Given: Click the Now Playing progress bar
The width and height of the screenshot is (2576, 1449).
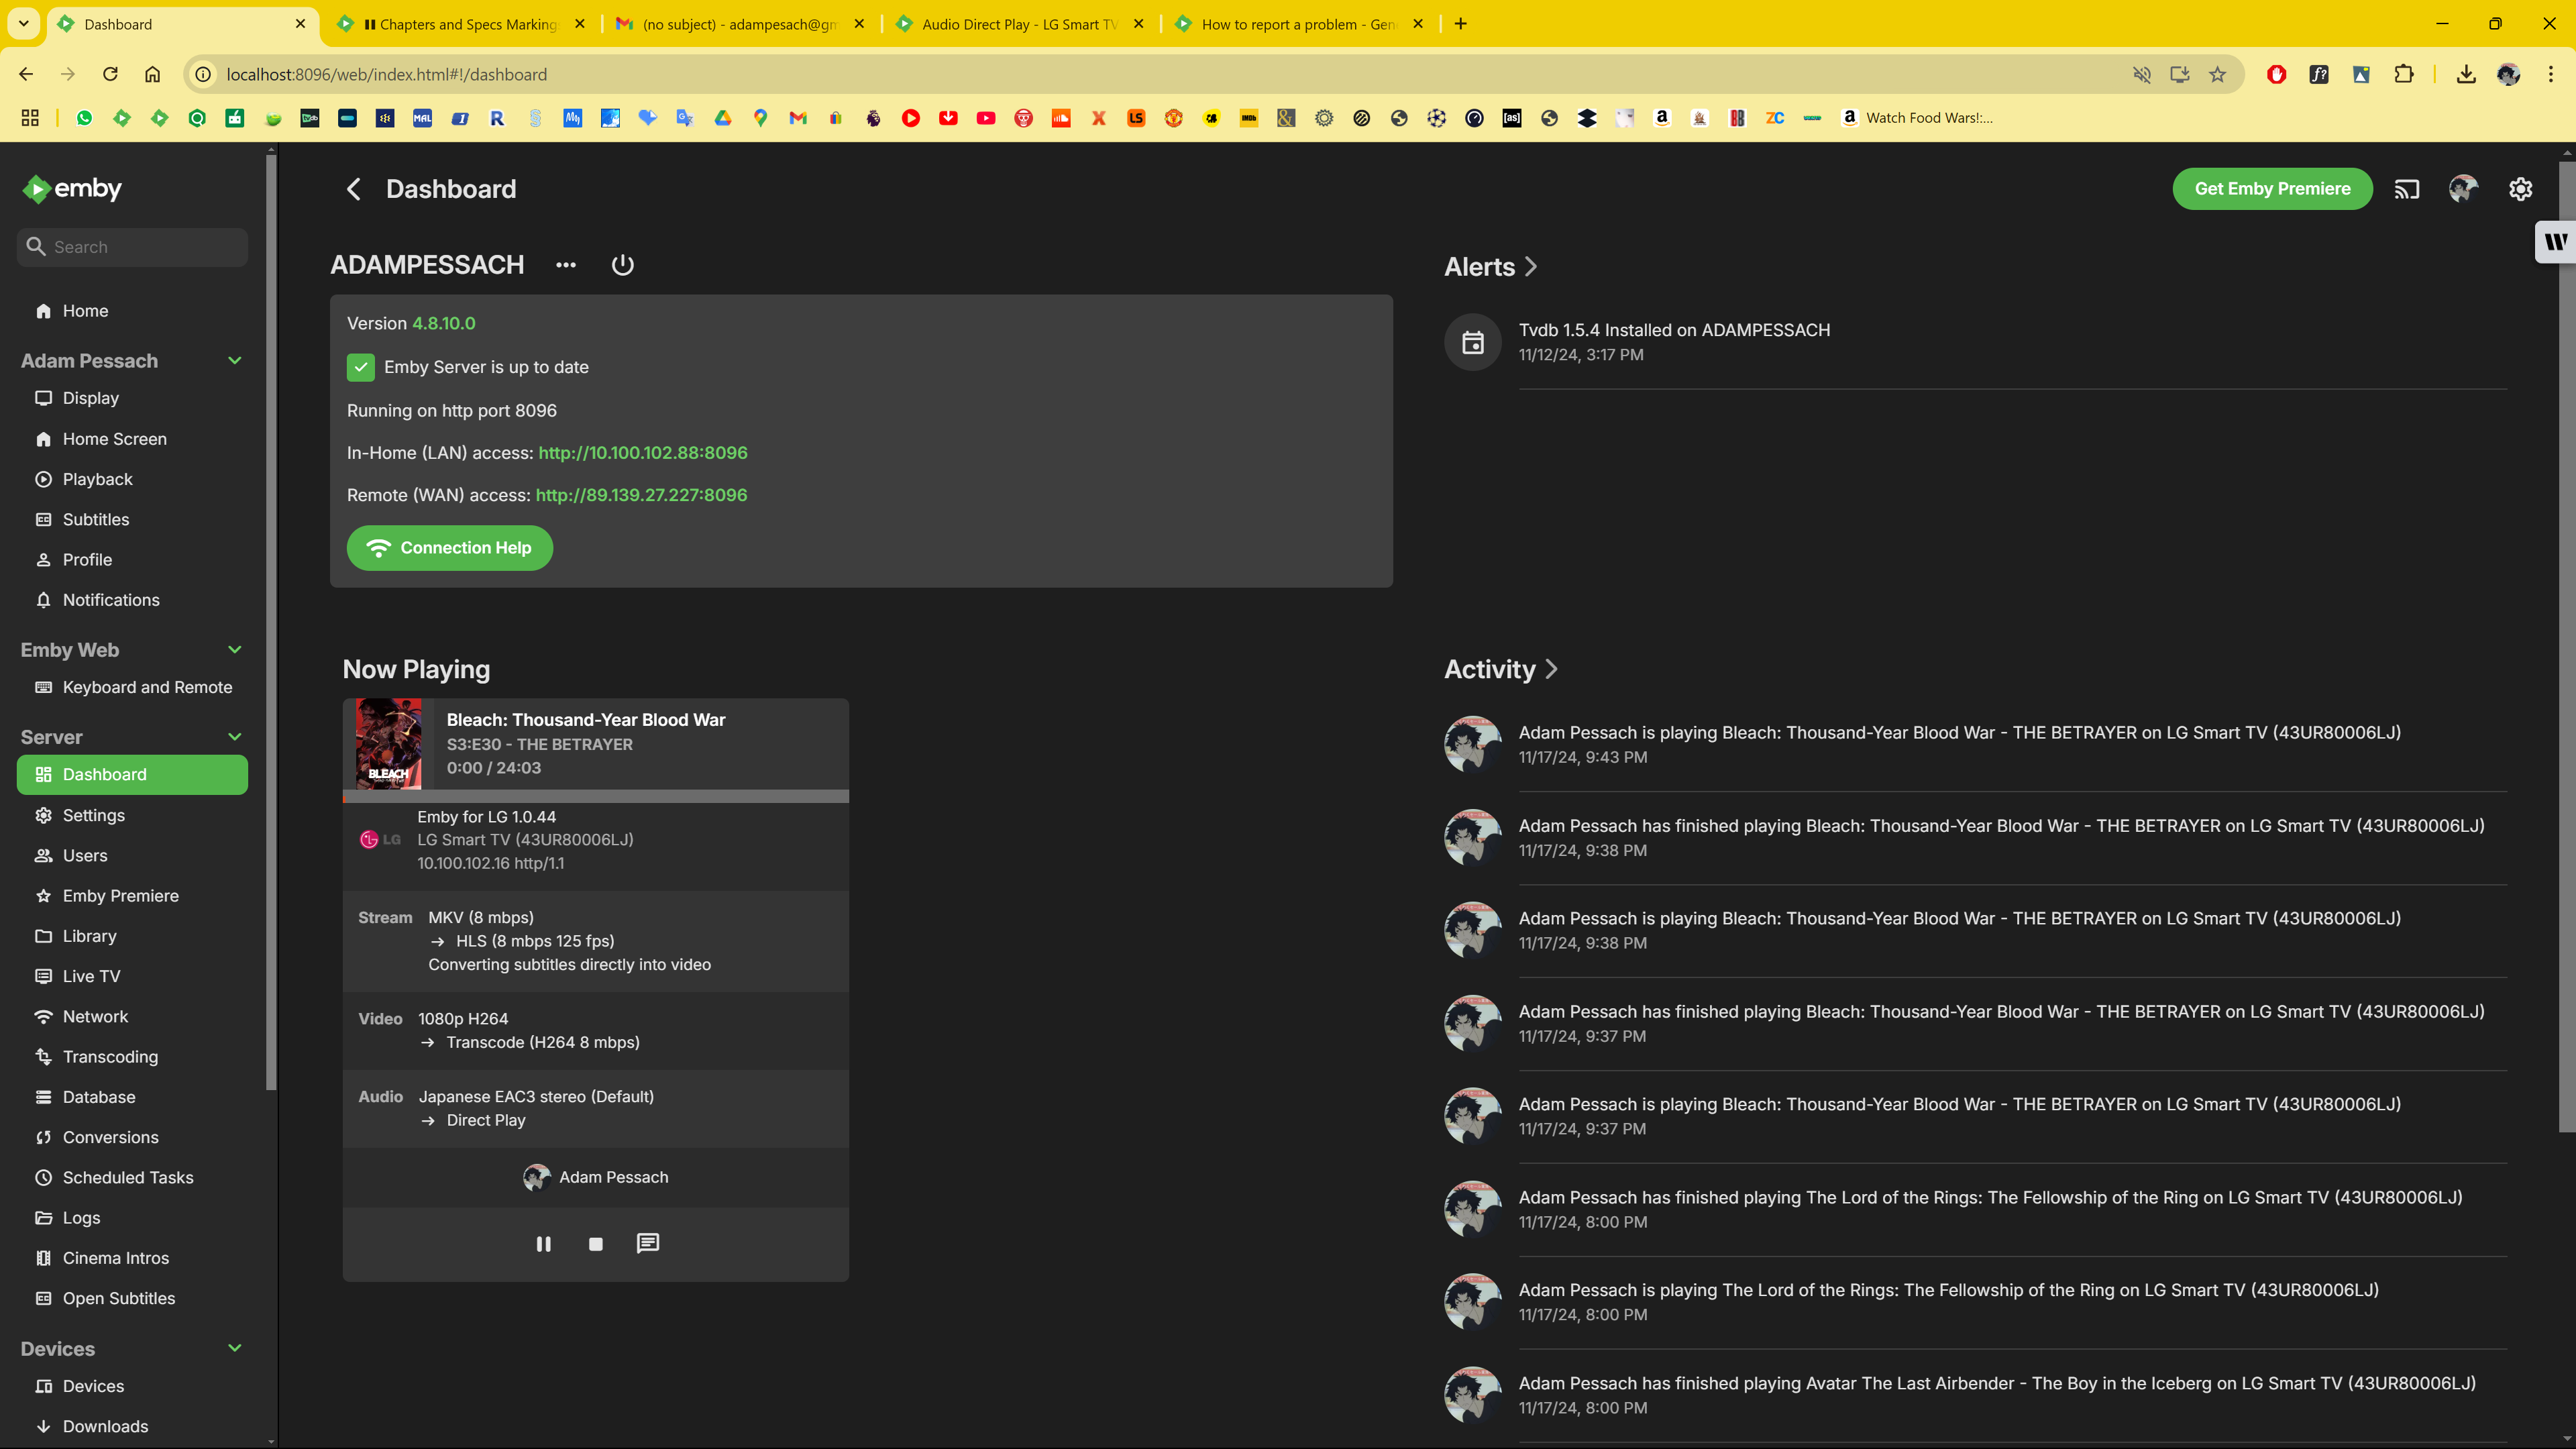Looking at the screenshot, I should 596,797.
